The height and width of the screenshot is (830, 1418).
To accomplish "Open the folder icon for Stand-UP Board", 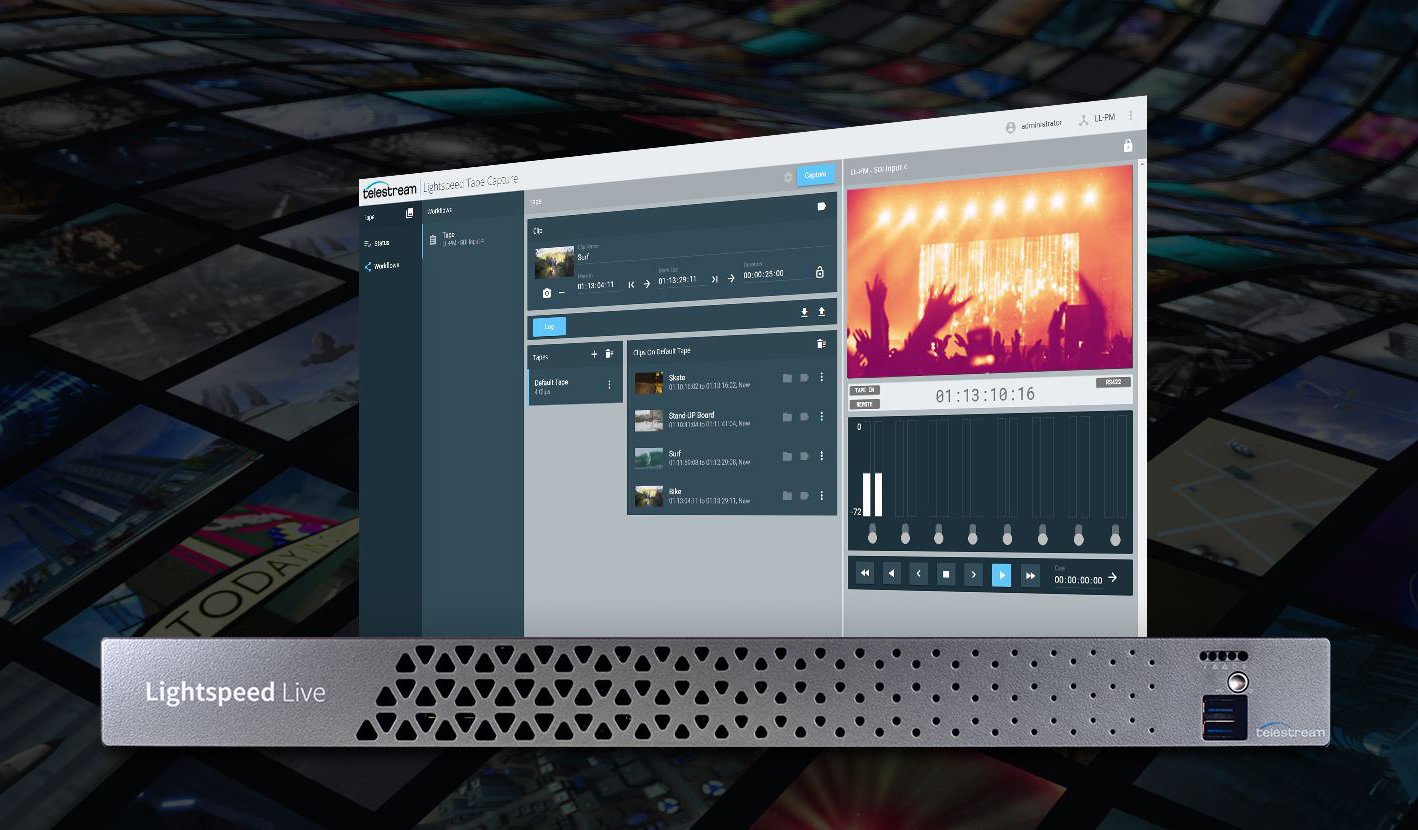I will point(787,417).
